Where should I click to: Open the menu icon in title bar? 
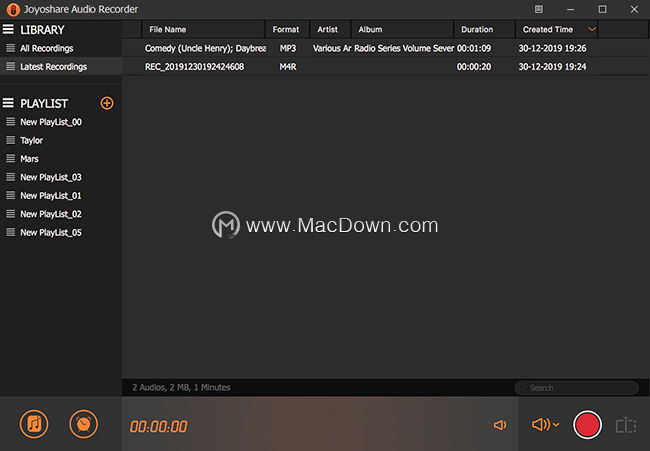pos(538,9)
